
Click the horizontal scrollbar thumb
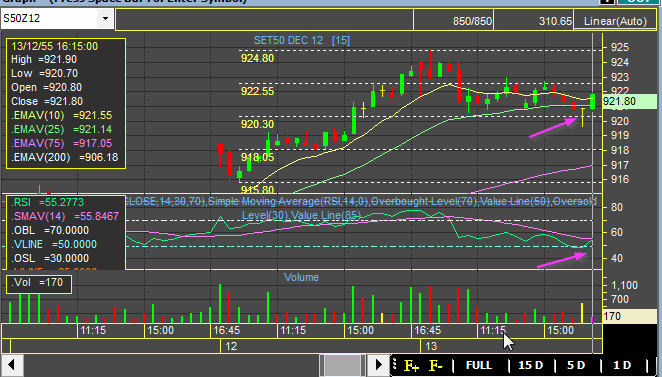coord(342,365)
